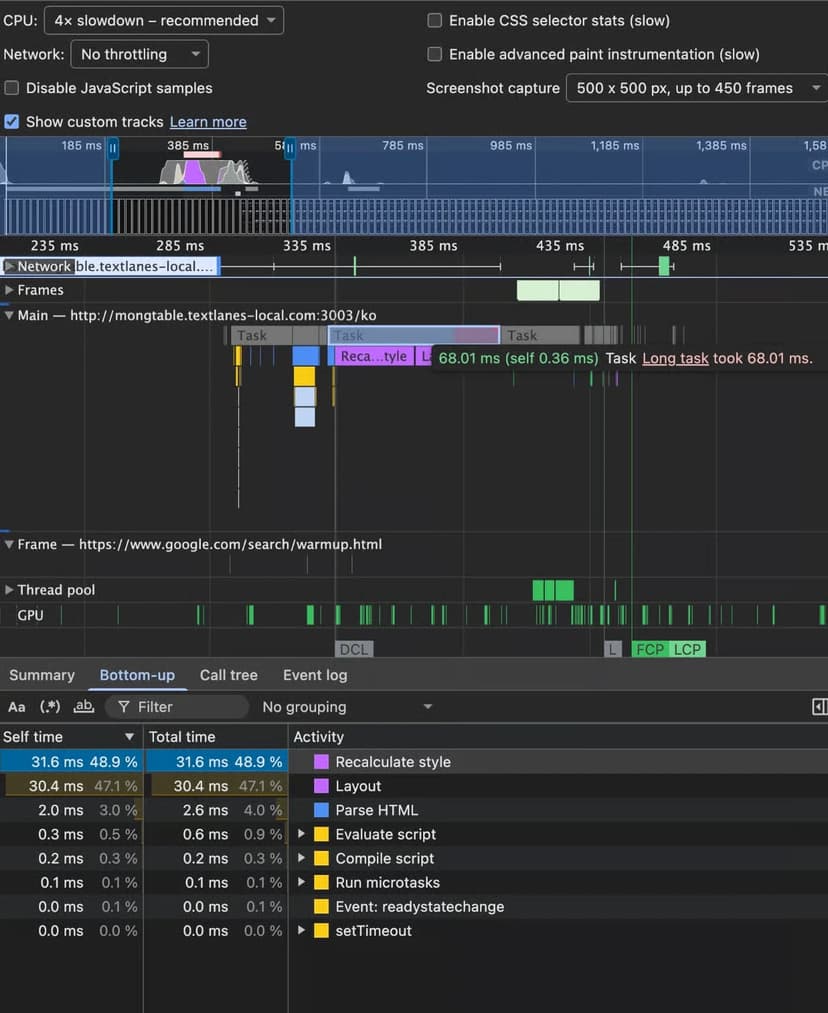Uncheck Show custom tracks

click(x=12, y=121)
